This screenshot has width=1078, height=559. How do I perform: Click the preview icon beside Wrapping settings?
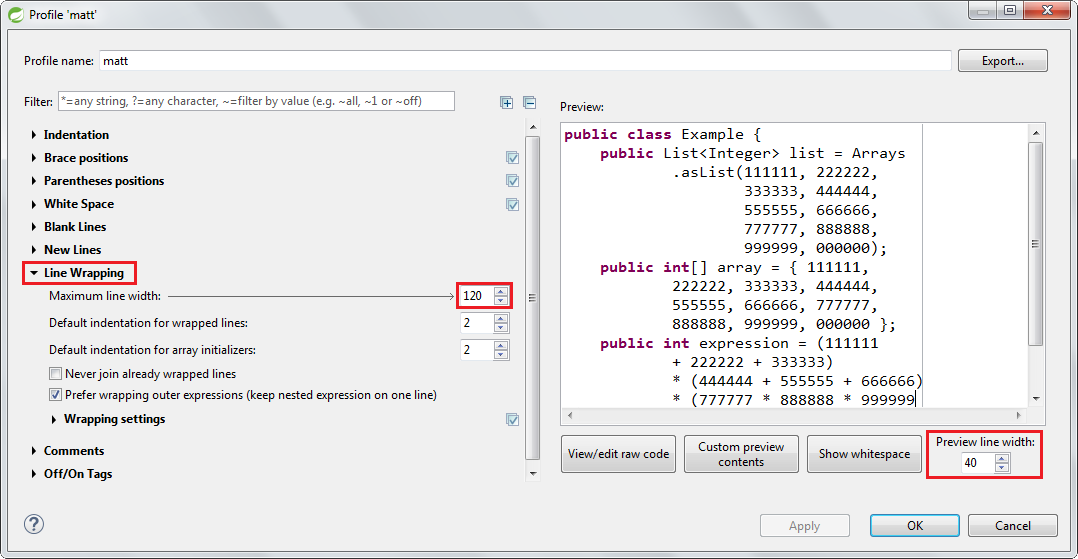coord(512,420)
